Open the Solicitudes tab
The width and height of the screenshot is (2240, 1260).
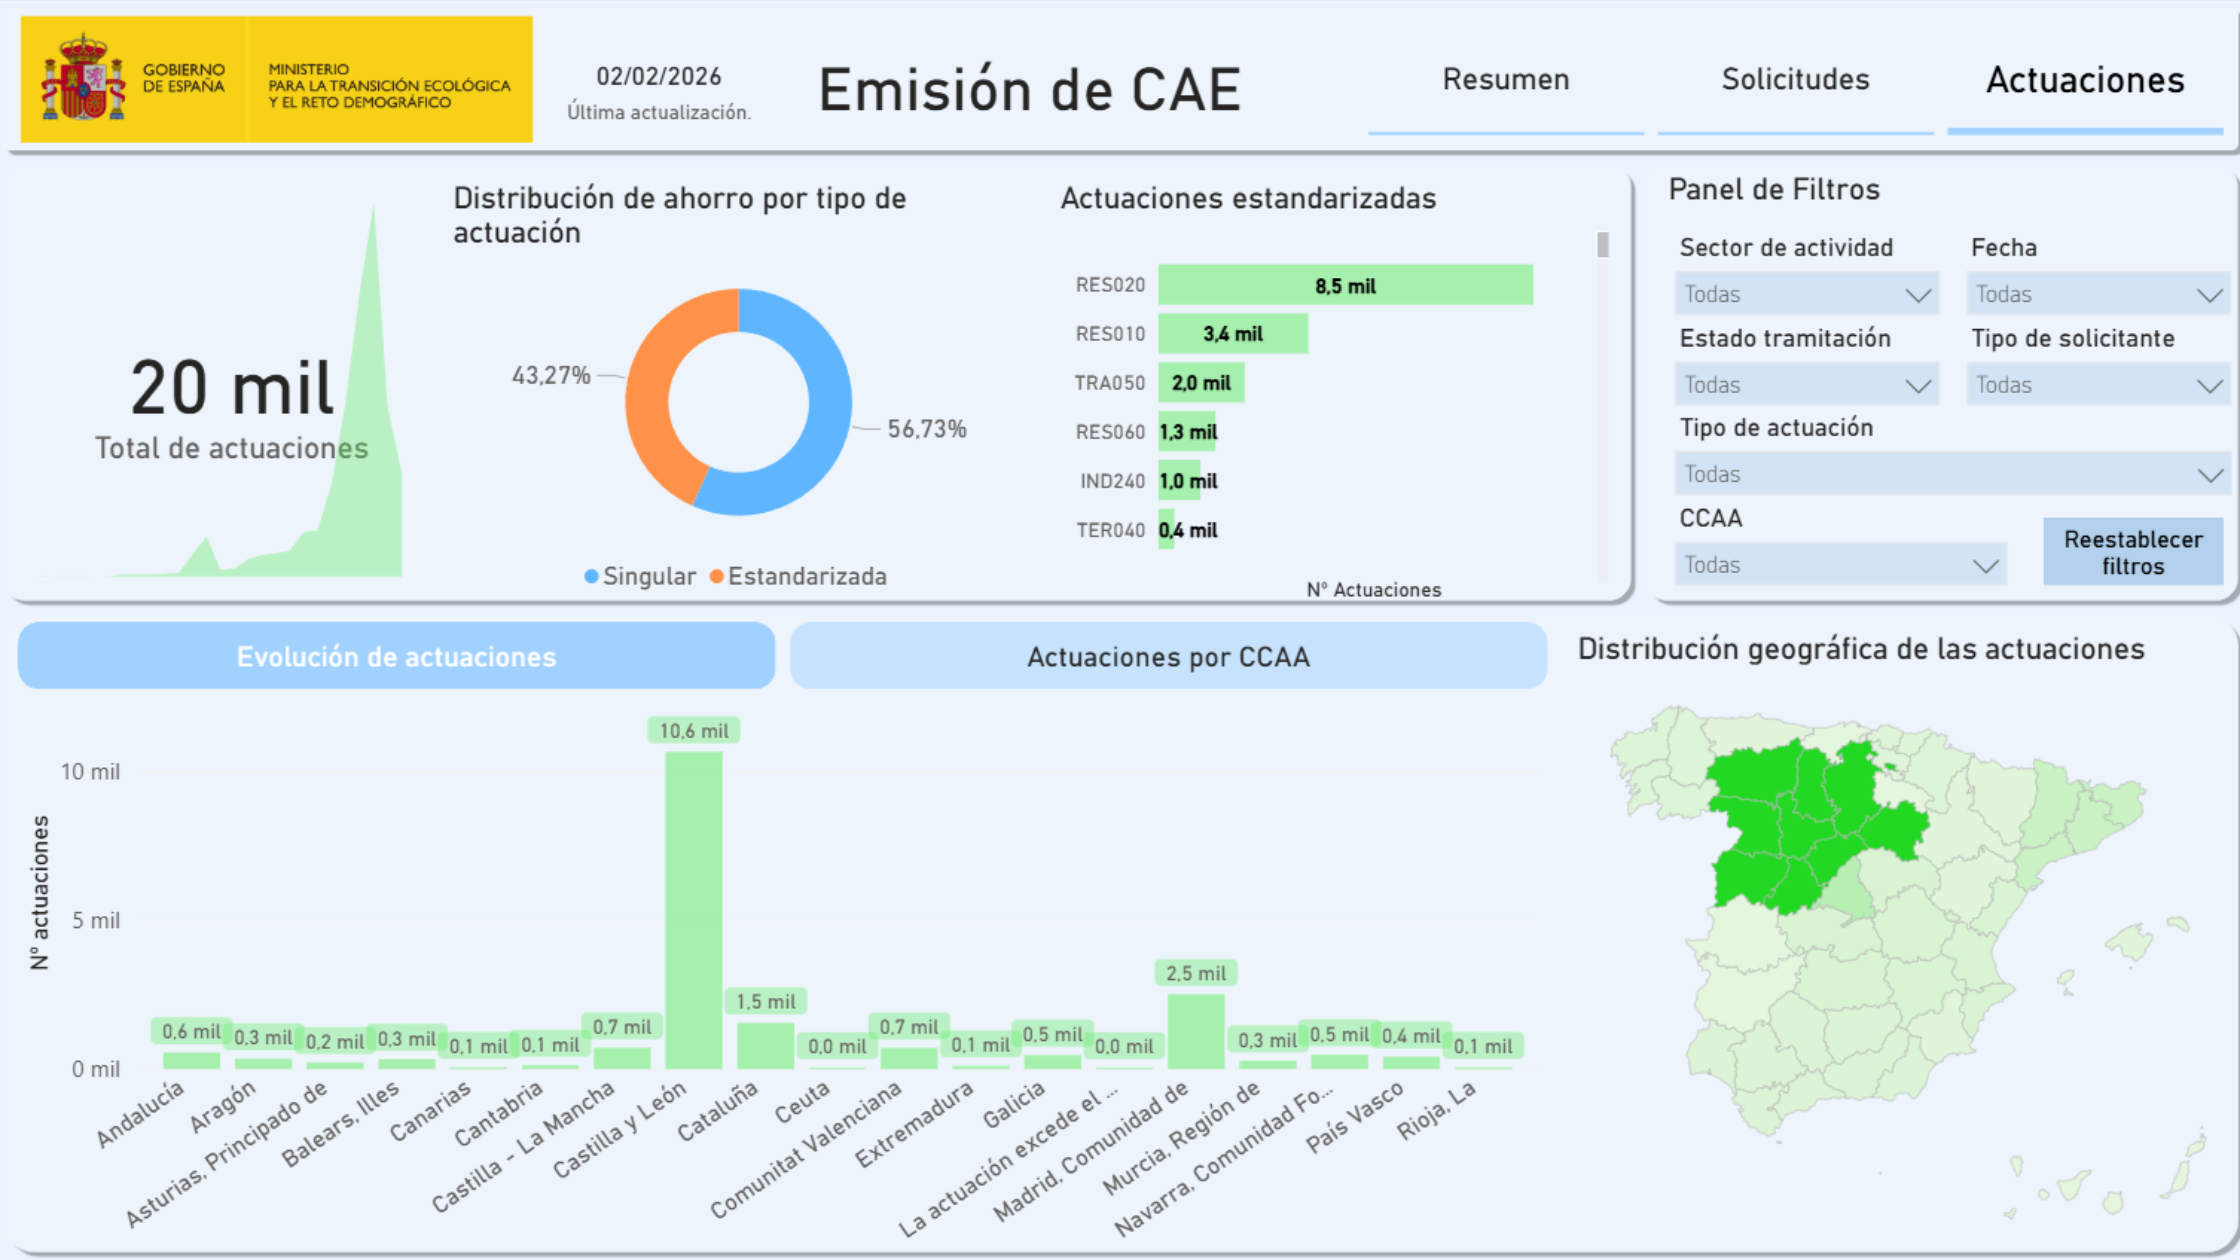coord(1795,80)
